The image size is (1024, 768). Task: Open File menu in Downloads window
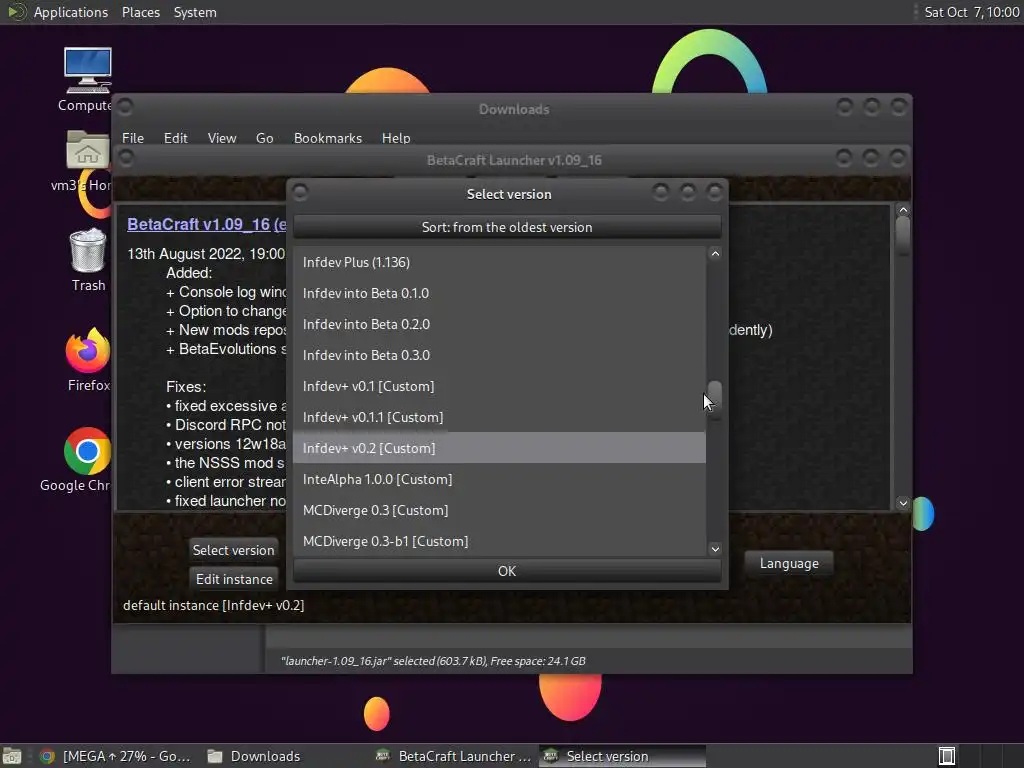click(x=133, y=138)
